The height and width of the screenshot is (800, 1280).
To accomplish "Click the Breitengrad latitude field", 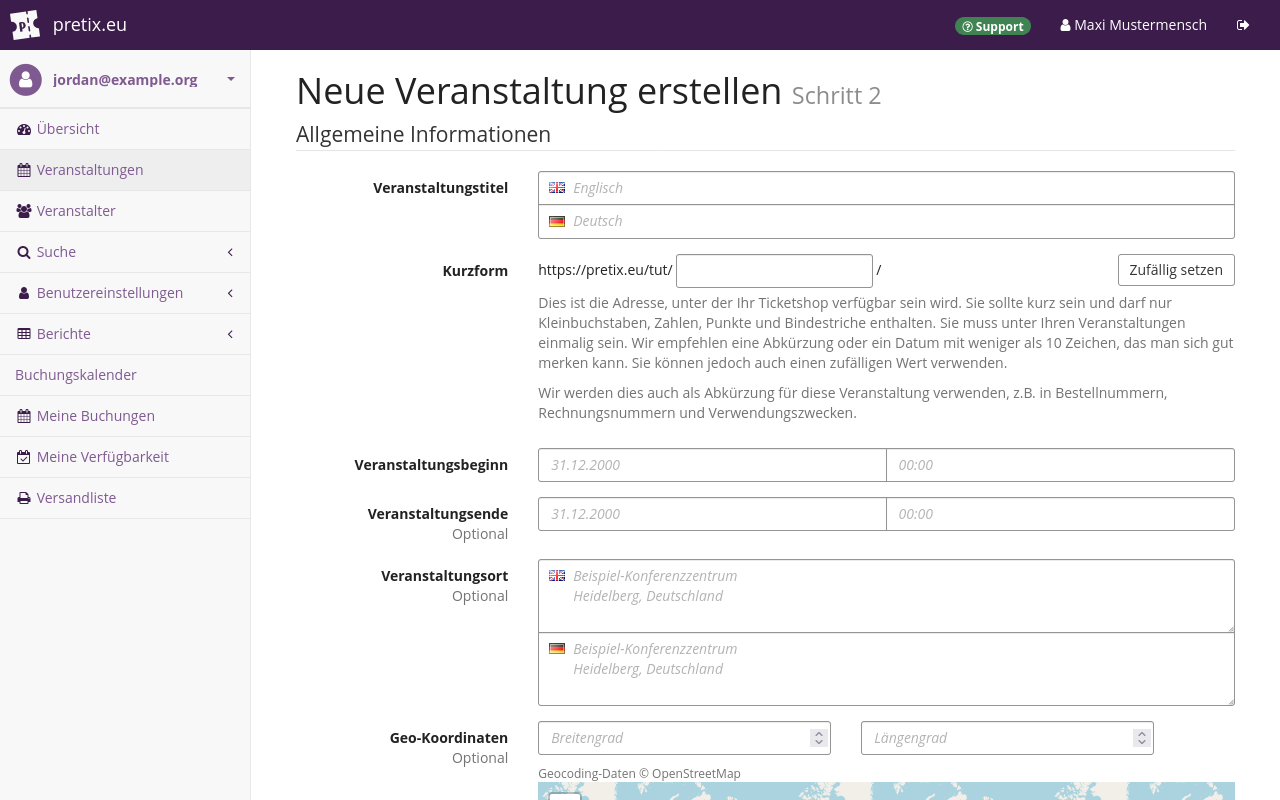I will [684, 738].
